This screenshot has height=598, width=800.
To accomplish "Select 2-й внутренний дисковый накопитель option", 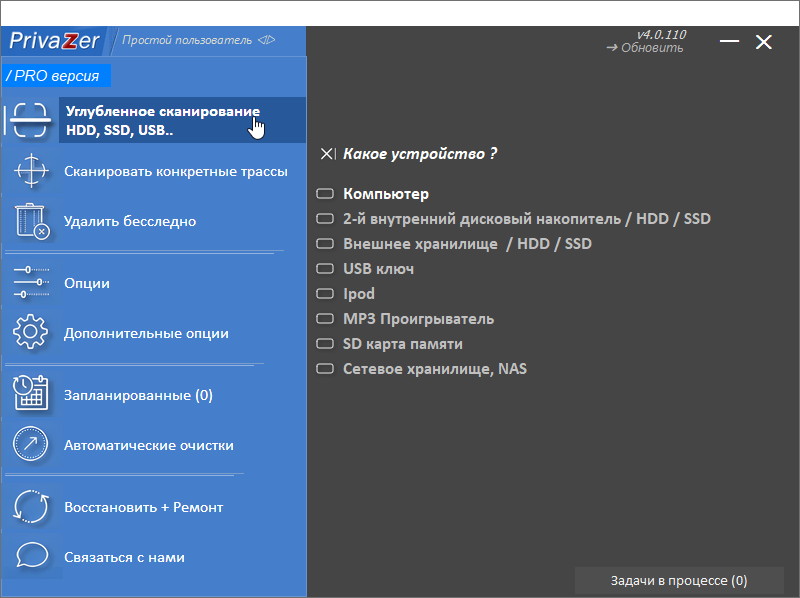I will 513,219.
